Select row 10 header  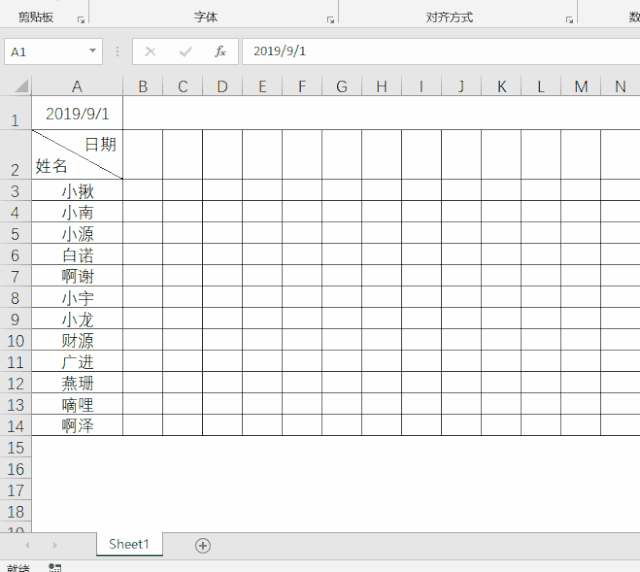click(16, 340)
